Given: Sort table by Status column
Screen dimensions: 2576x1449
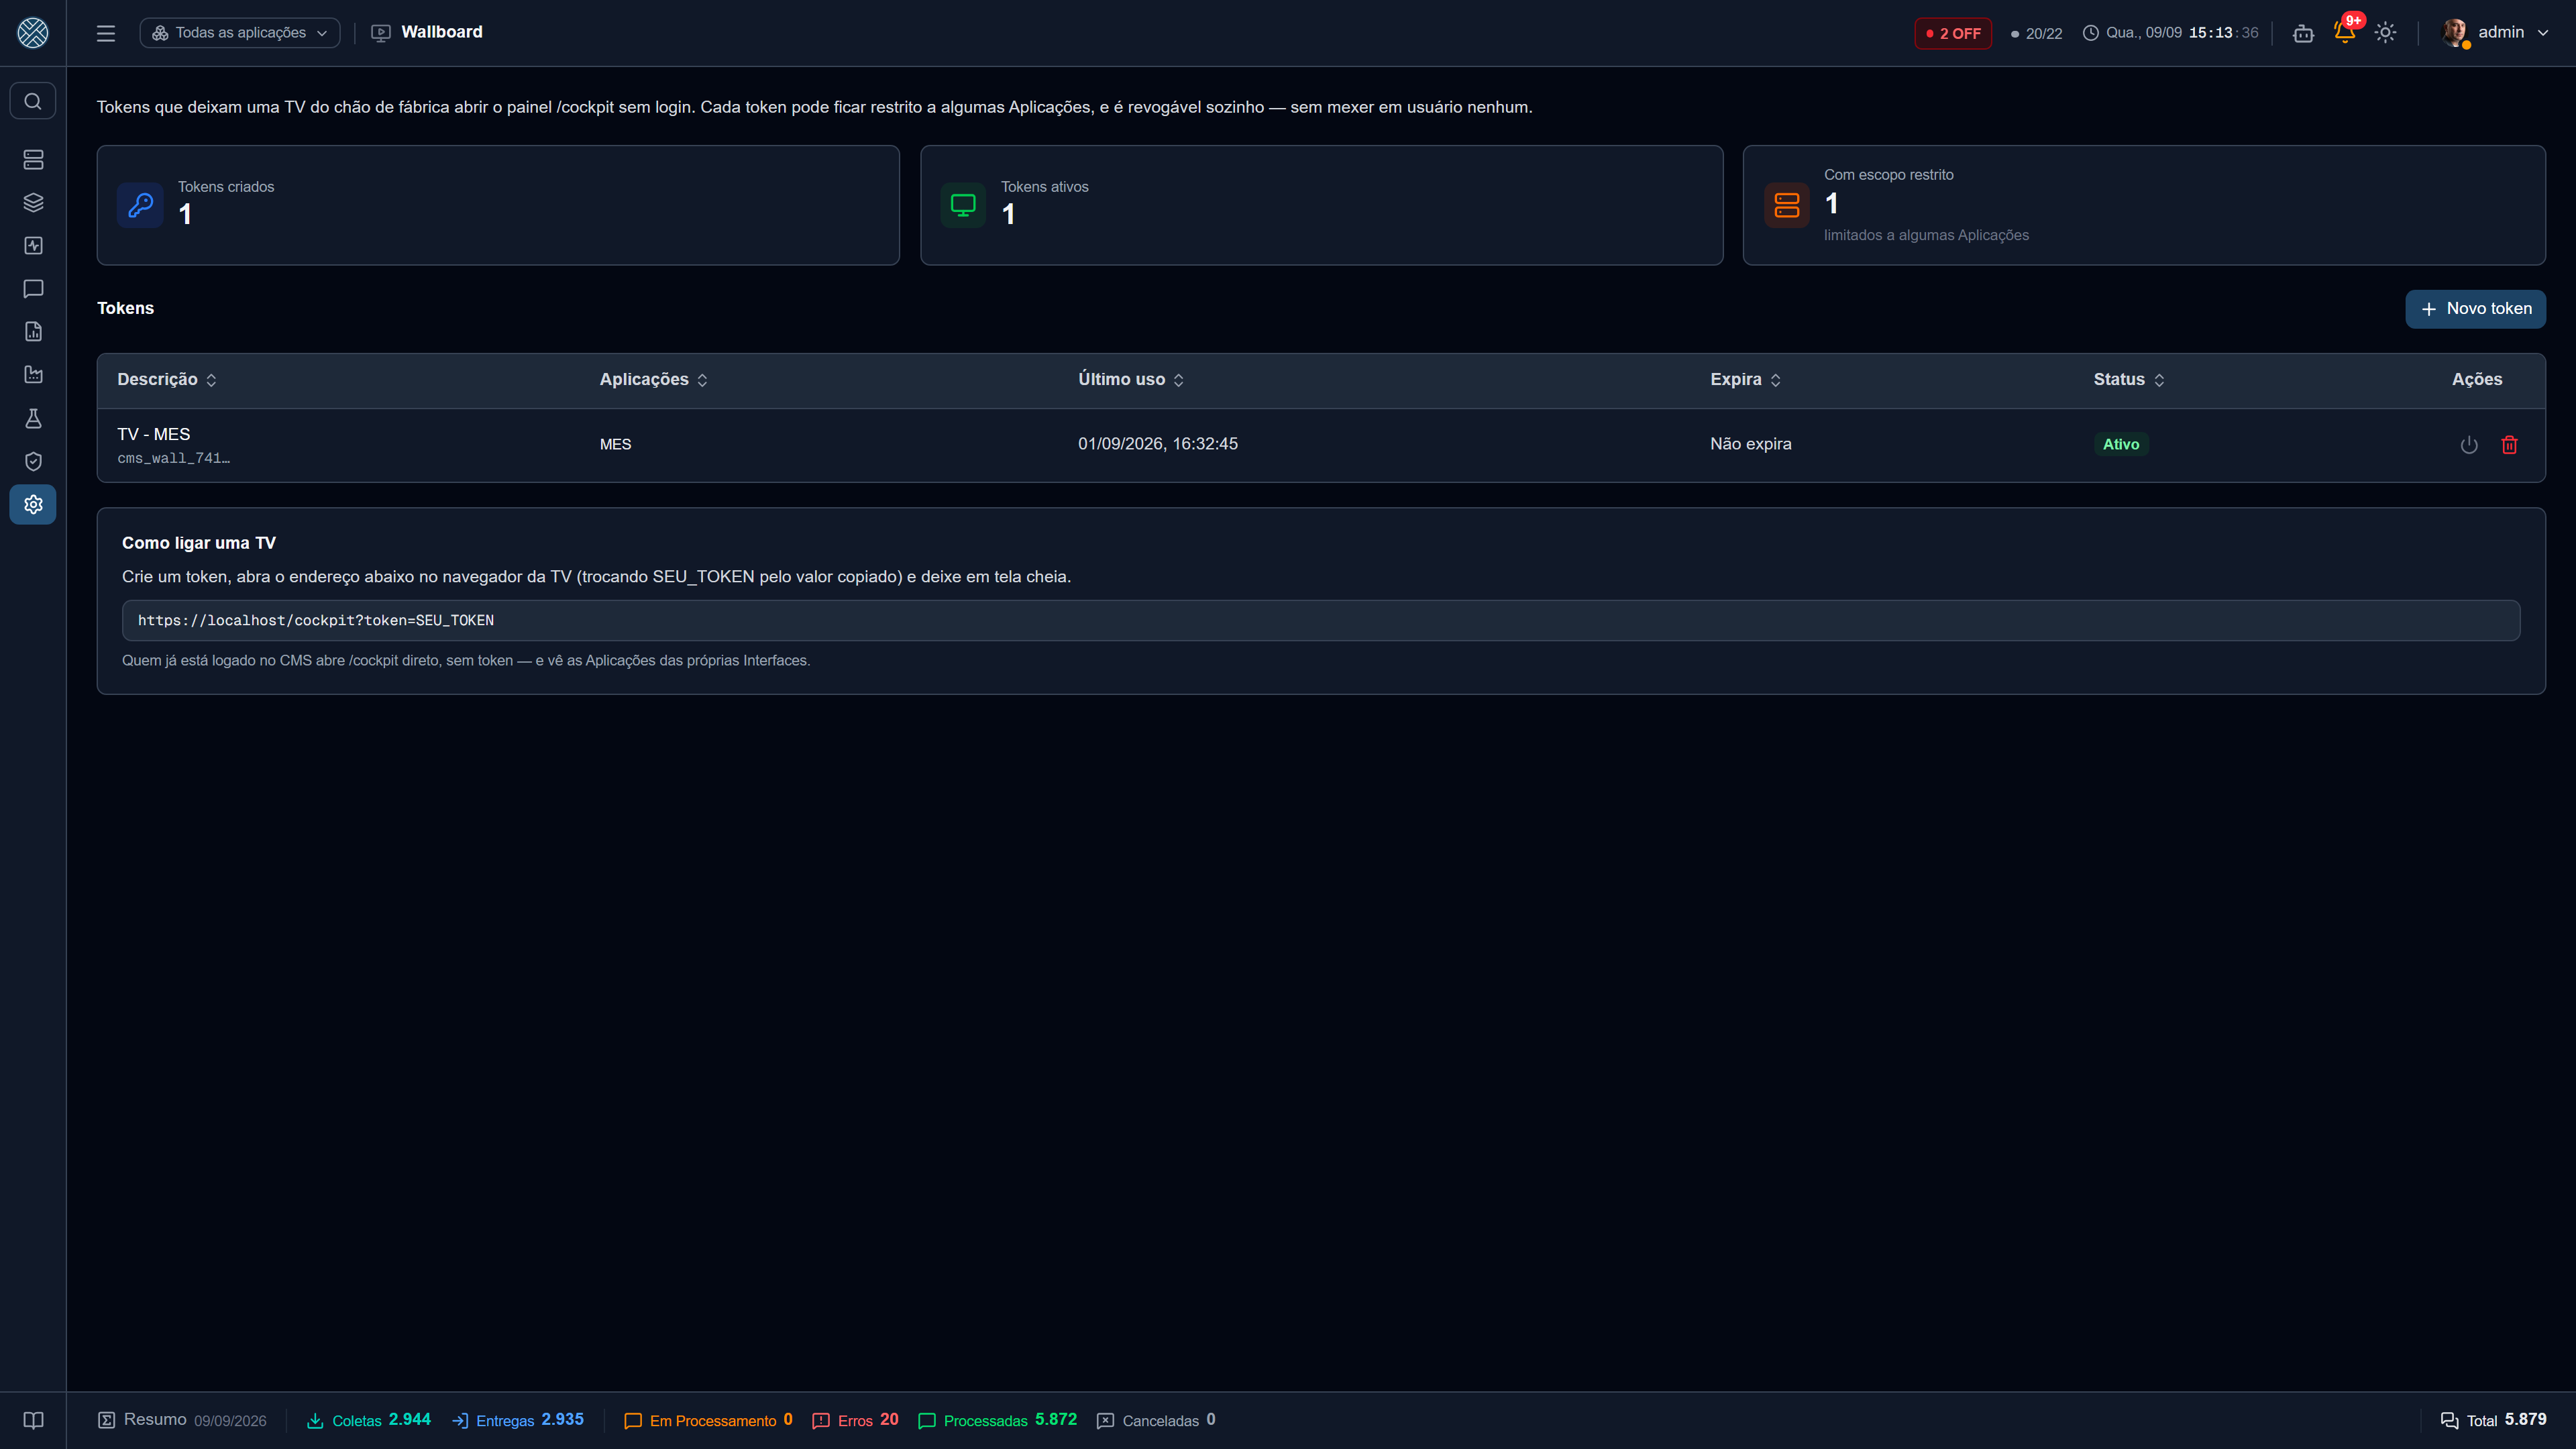Looking at the screenshot, I should [2129, 380].
